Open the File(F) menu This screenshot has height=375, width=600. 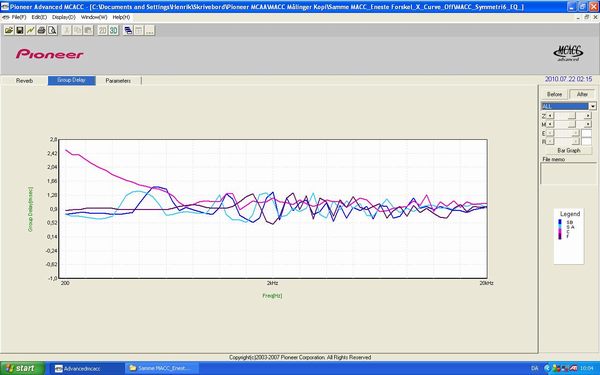point(19,17)
